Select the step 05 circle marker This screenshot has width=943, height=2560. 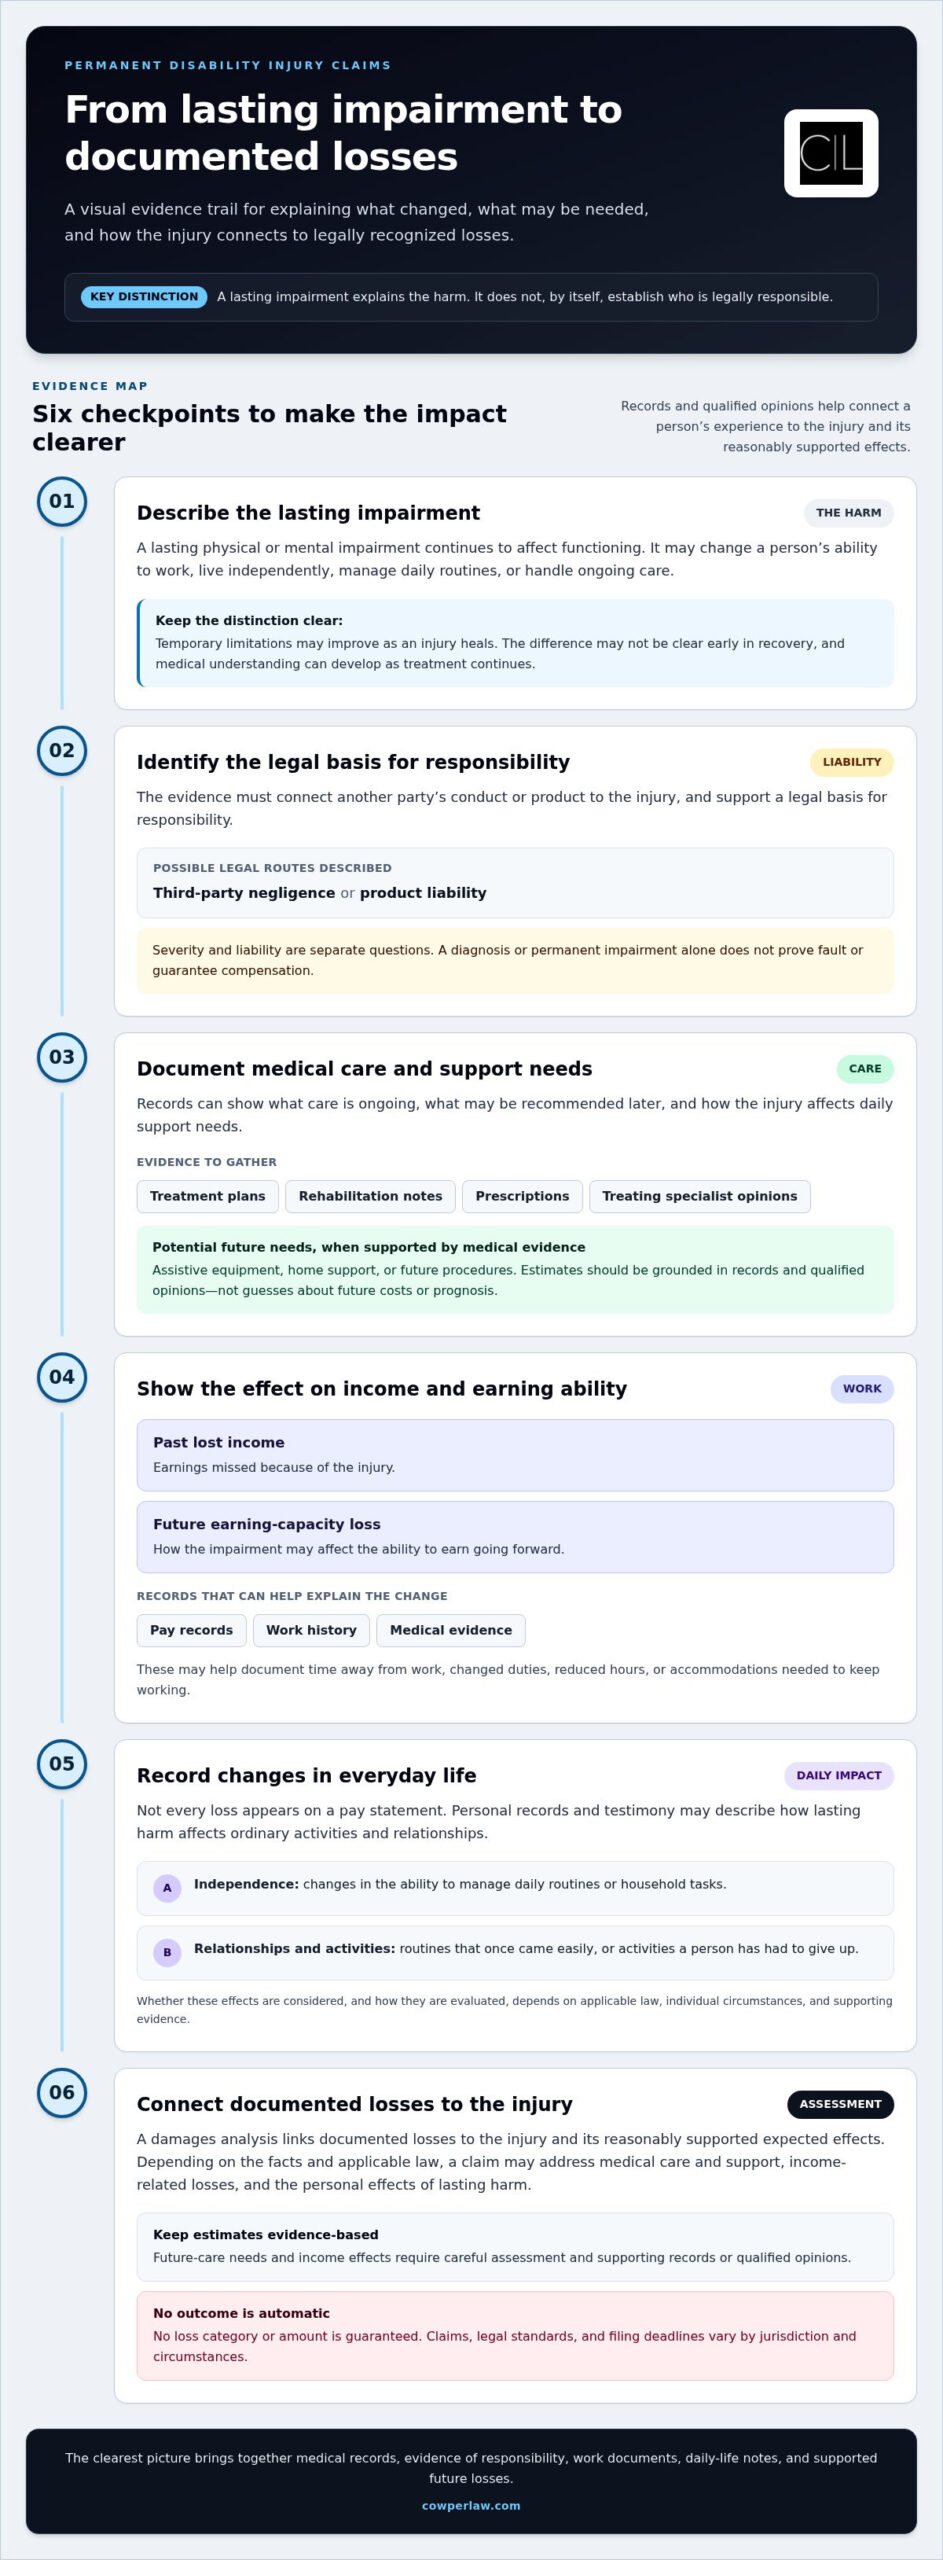[x=62, y=1764]
